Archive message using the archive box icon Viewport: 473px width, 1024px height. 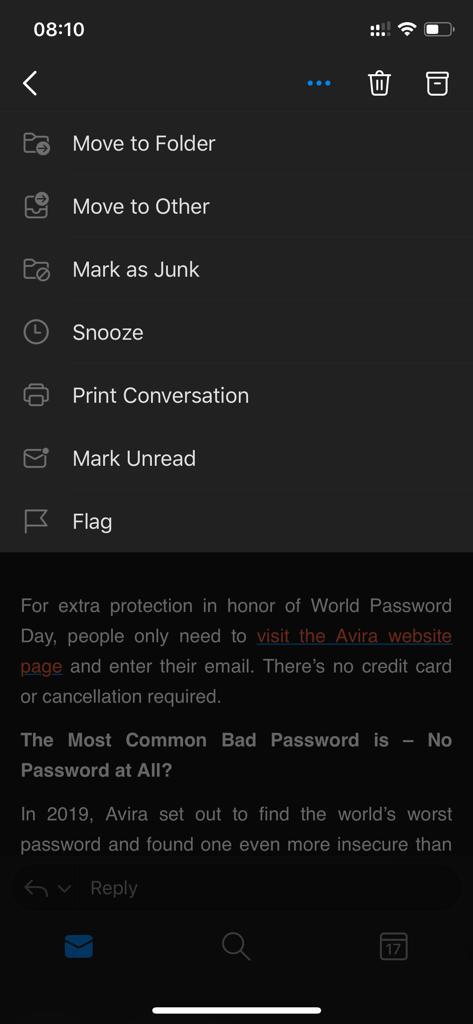click(438, 84)
